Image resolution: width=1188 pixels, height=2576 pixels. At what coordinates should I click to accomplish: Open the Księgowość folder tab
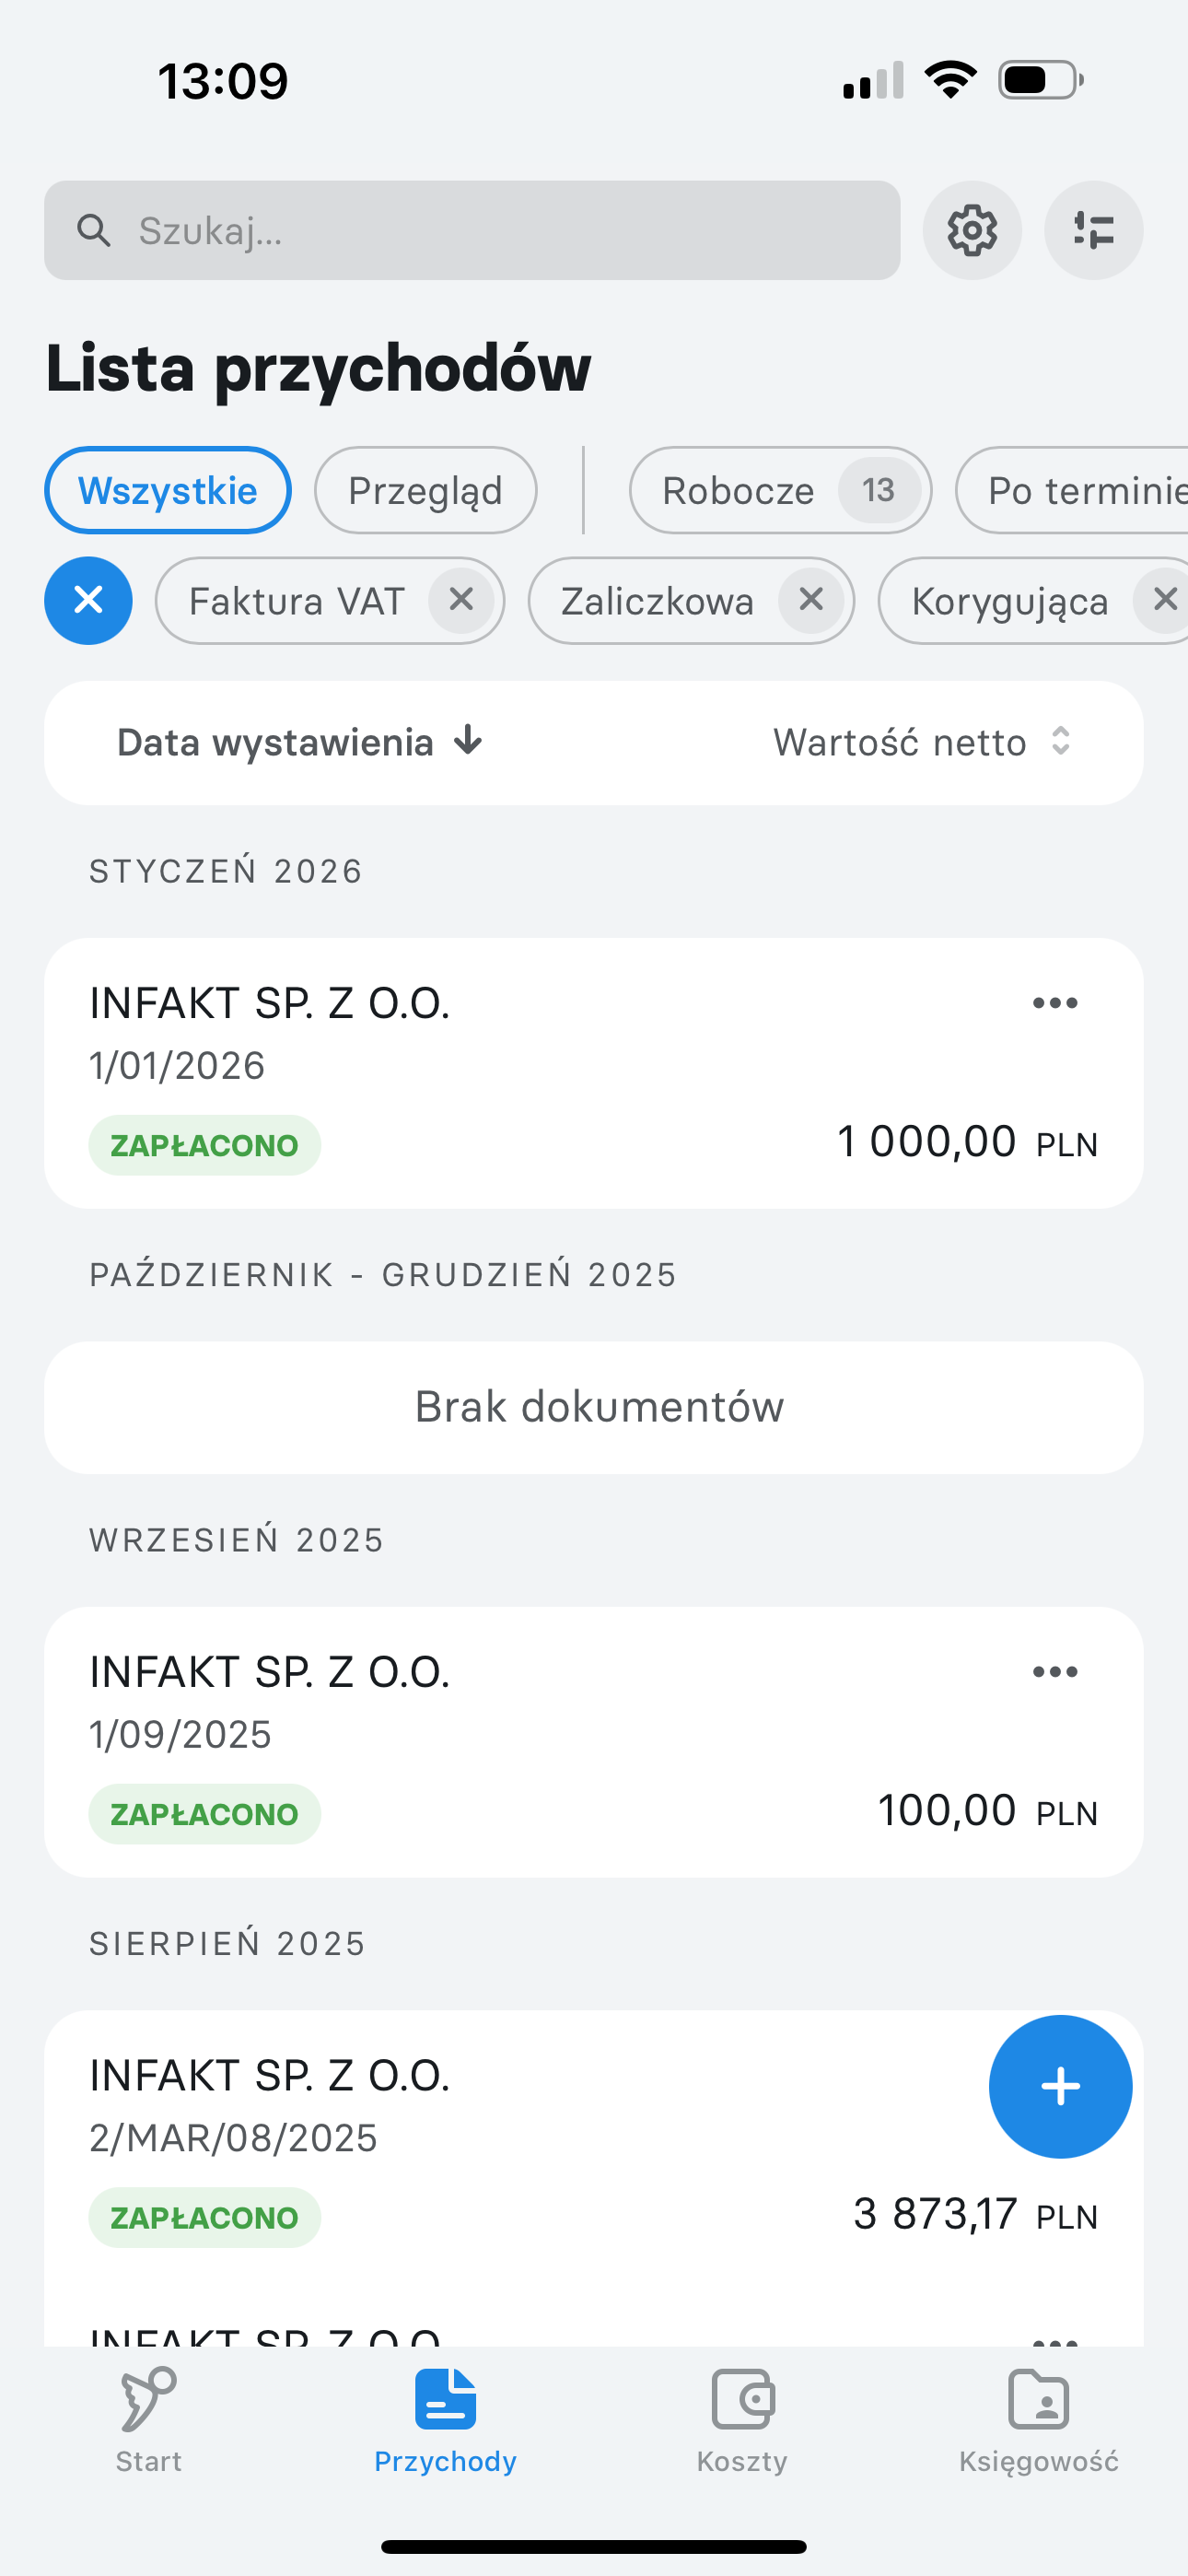coord(1038,2420)
